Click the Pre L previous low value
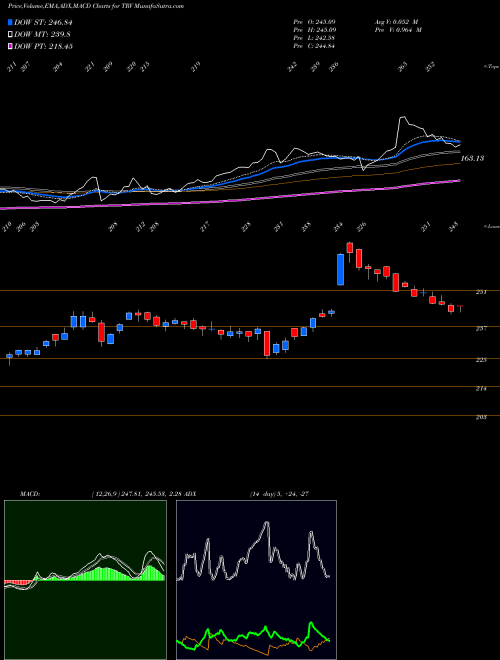This screenshot has width=500, height=660. (314, 38)
